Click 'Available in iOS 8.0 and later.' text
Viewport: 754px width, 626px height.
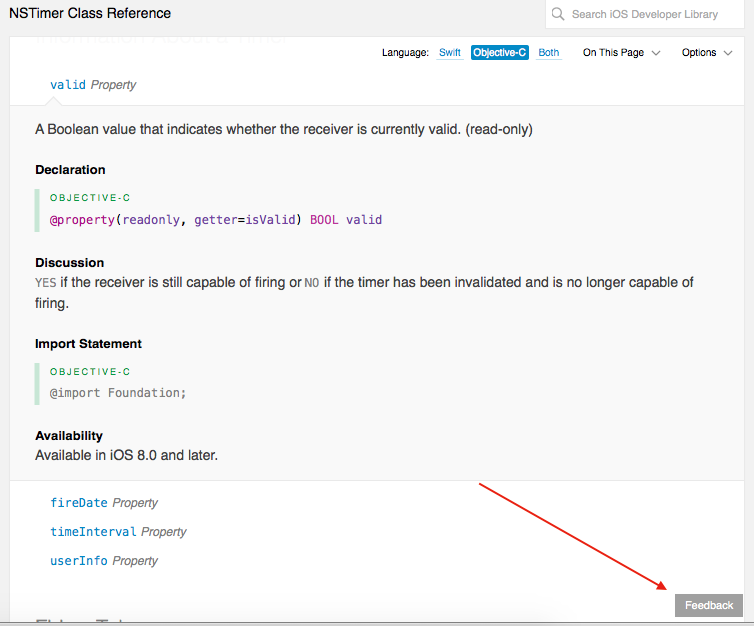pyautogui.click(x=126, y=455)
